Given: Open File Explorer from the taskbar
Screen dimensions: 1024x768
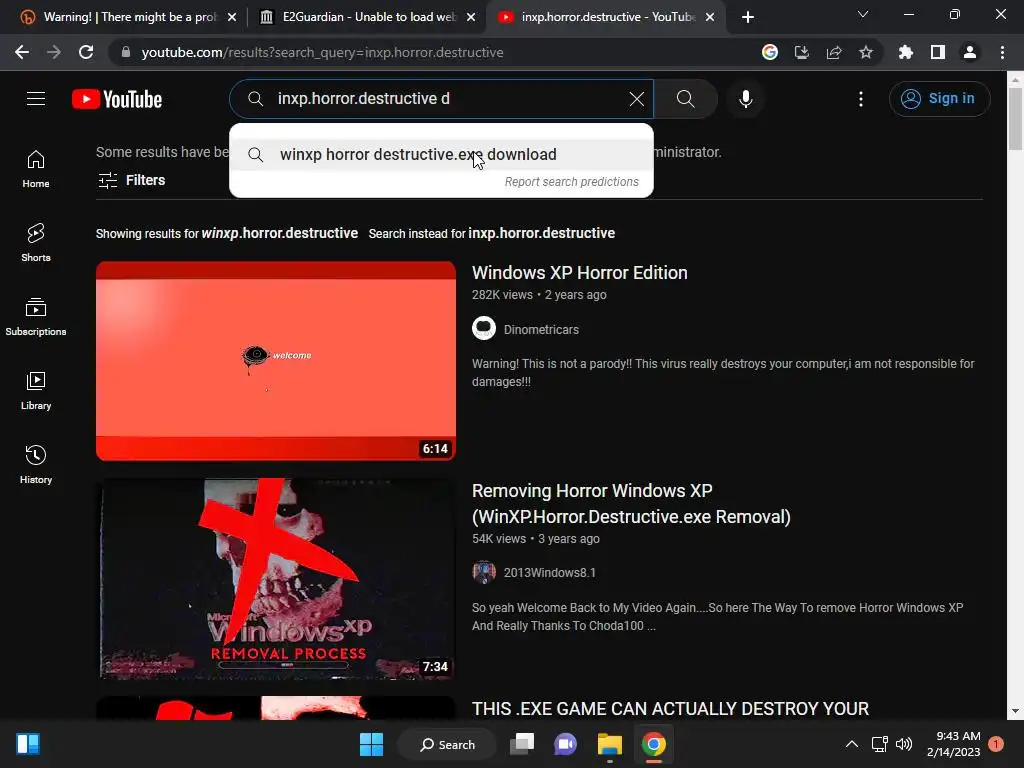Looking at the screenshot, I should point(609,744).
